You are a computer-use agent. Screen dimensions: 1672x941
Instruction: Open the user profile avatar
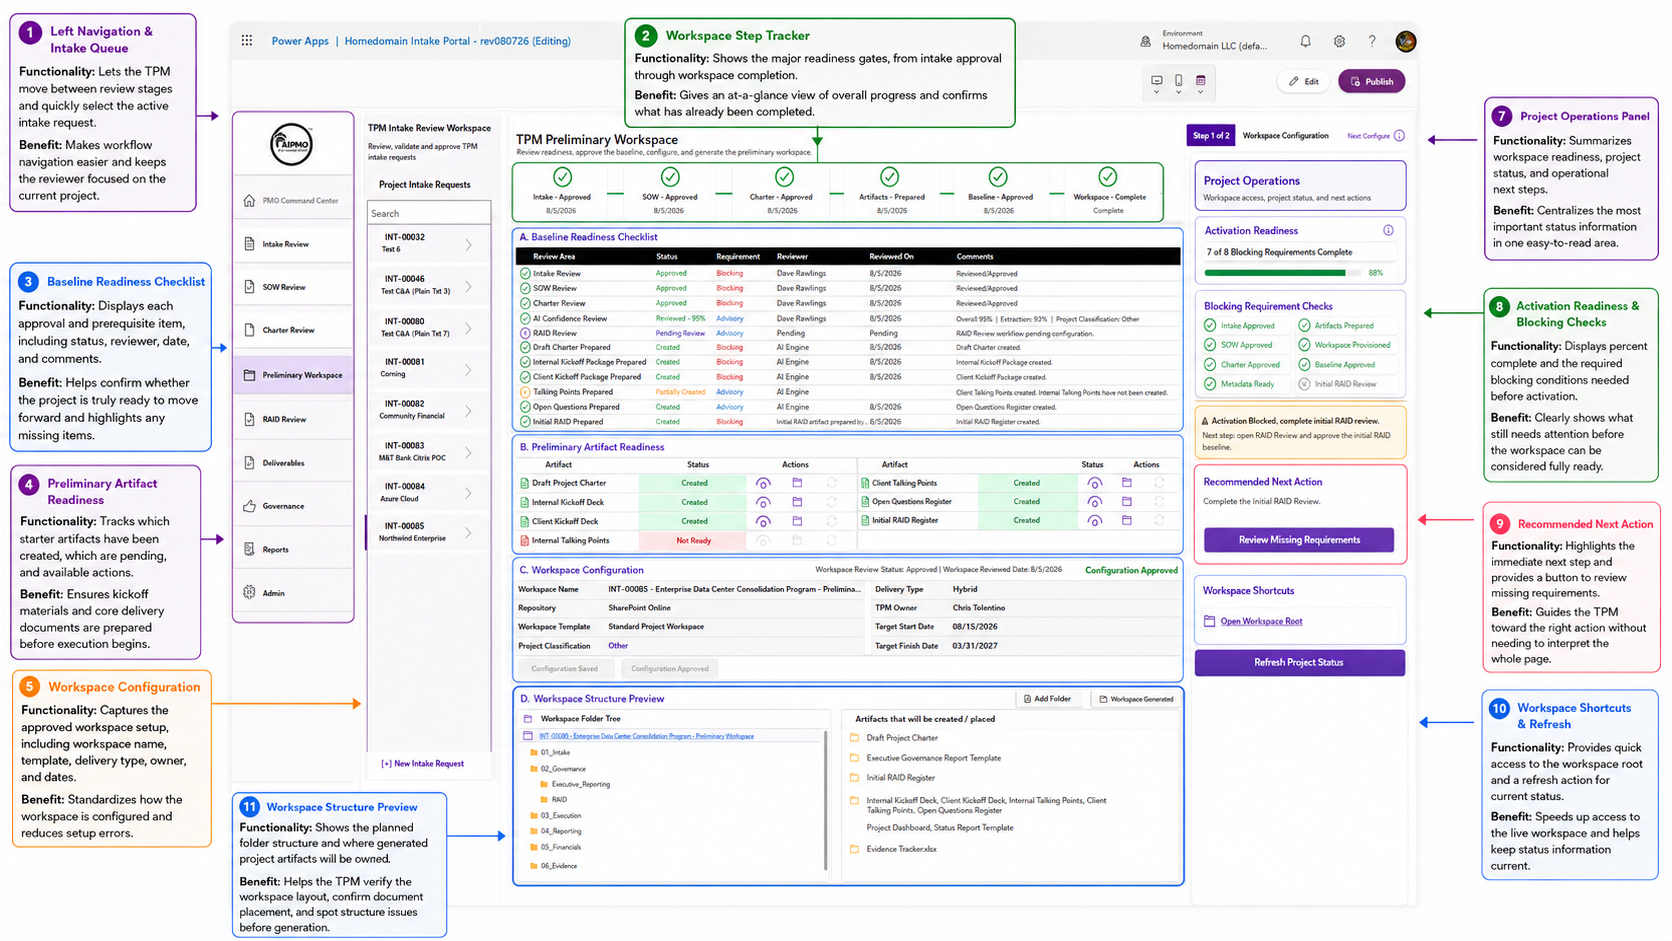pos(1406,41)
